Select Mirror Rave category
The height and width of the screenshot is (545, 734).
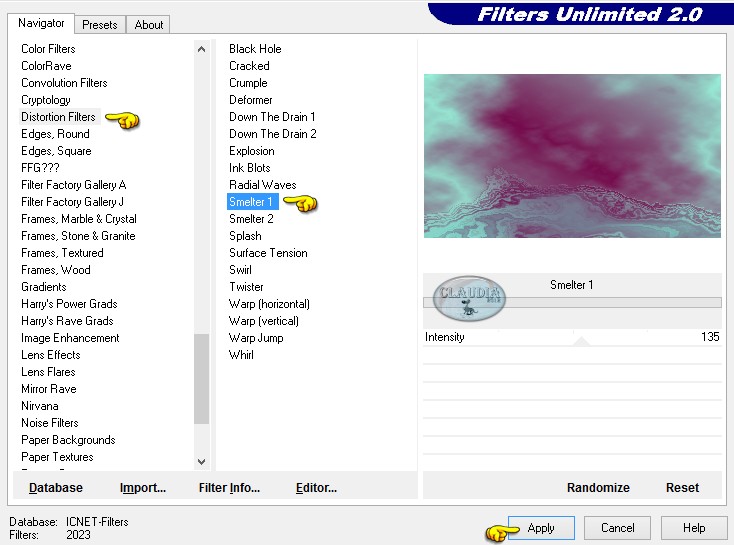(49, 389)
